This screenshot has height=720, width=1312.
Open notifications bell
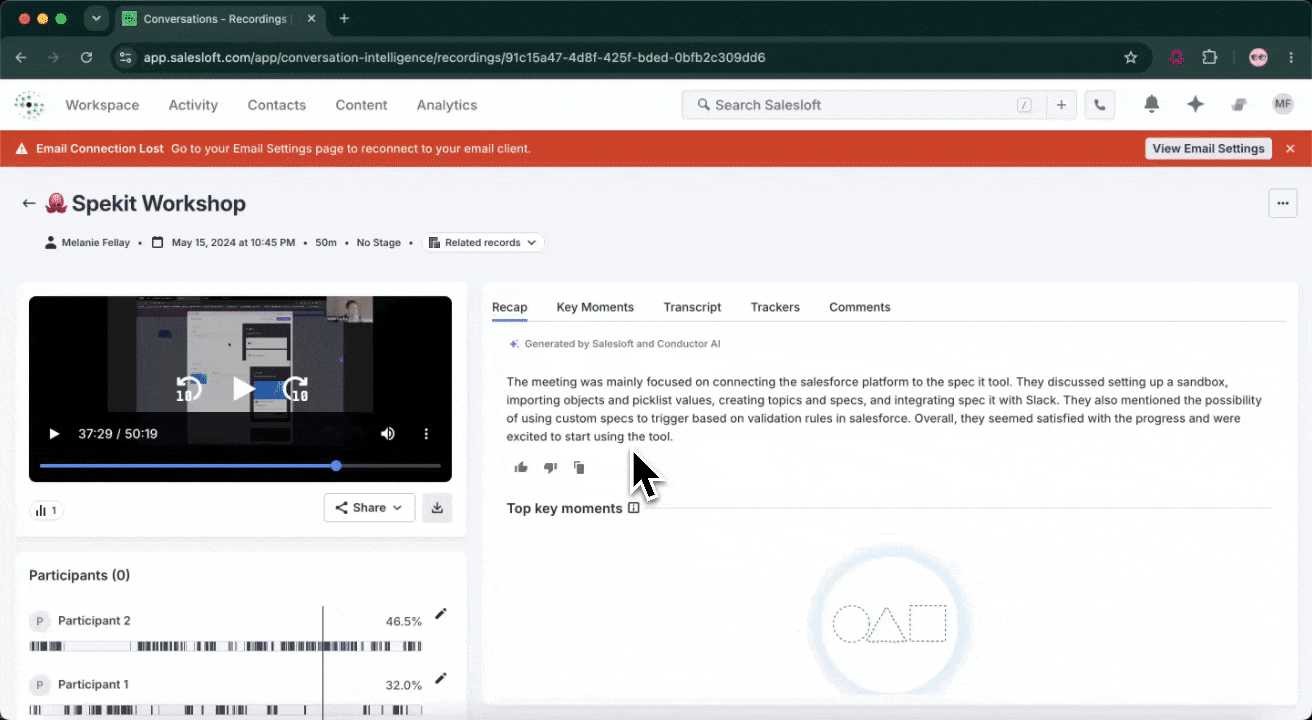coord(1152,104)
